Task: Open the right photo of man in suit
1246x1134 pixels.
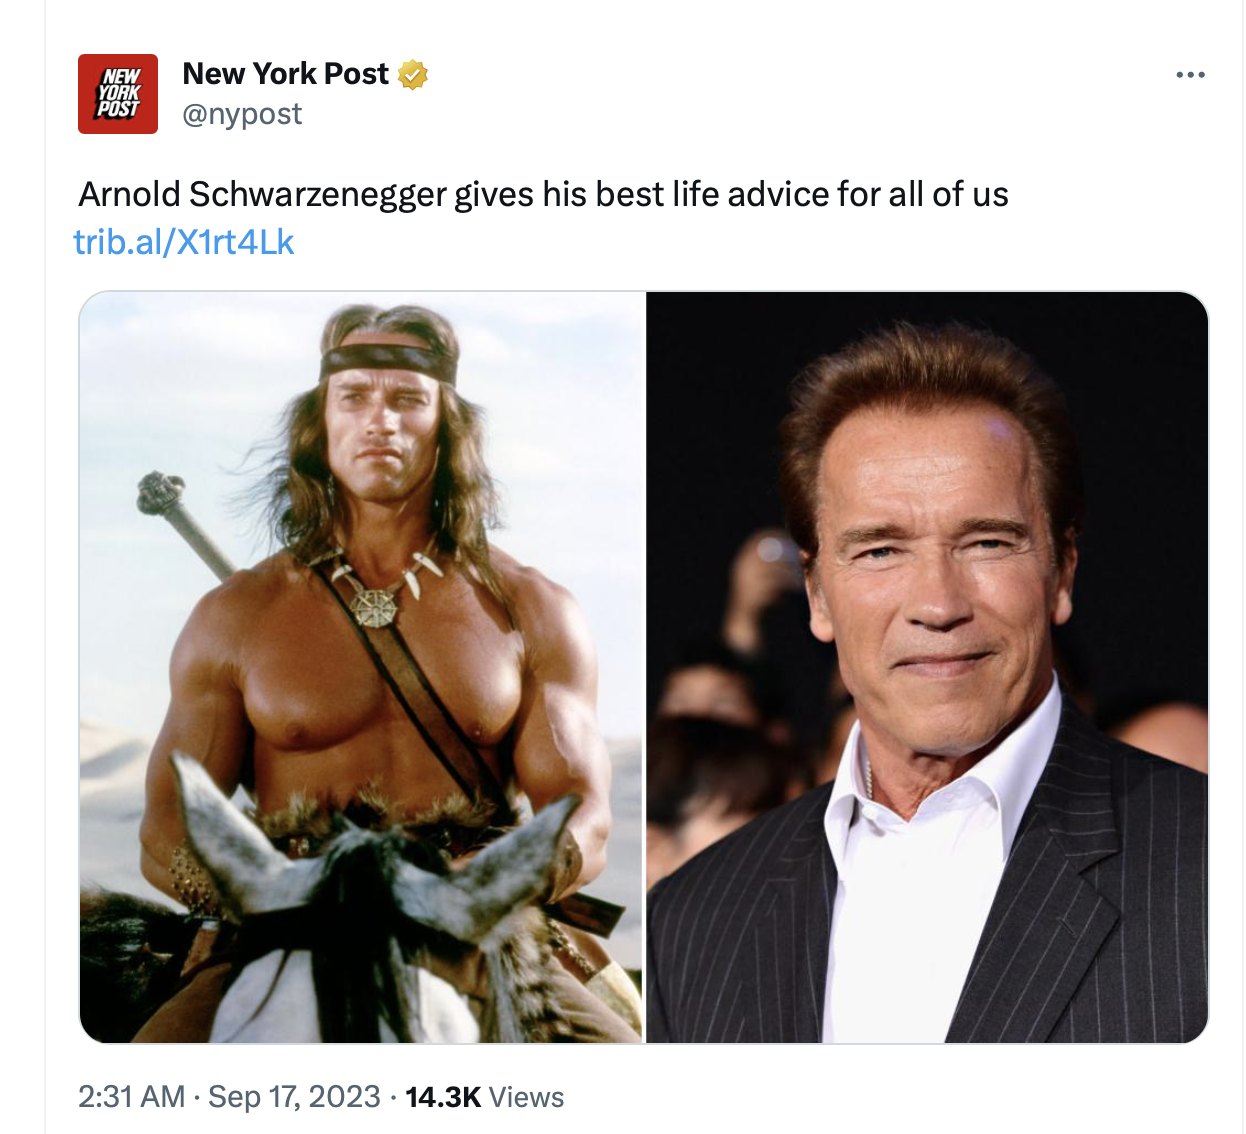Action: click(927, 667)
